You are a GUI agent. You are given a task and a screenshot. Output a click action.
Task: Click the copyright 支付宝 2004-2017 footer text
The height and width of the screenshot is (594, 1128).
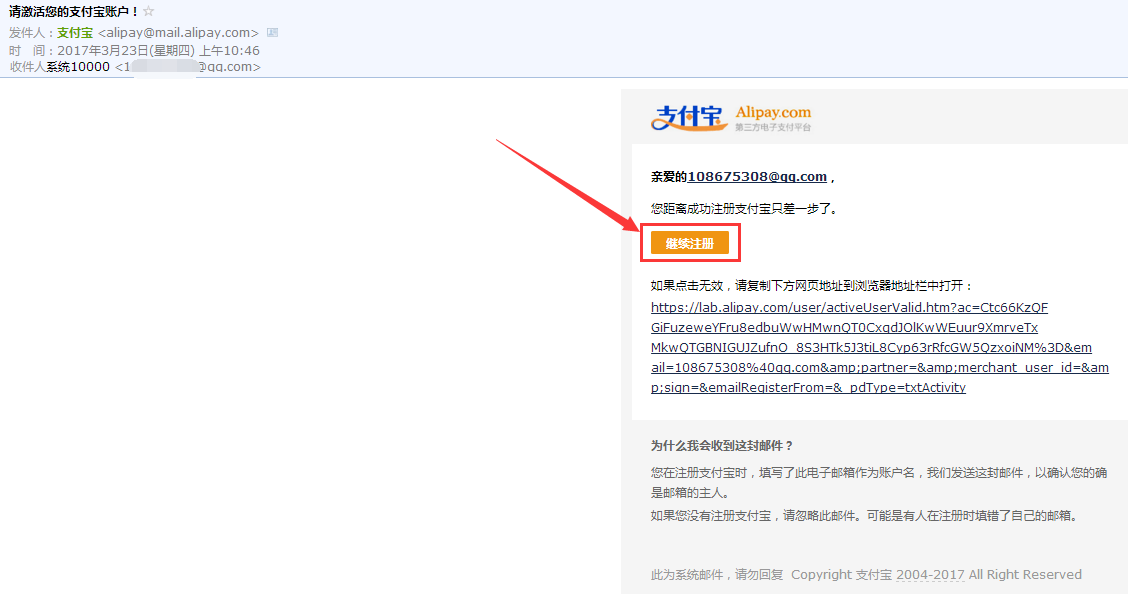(936, 575)
